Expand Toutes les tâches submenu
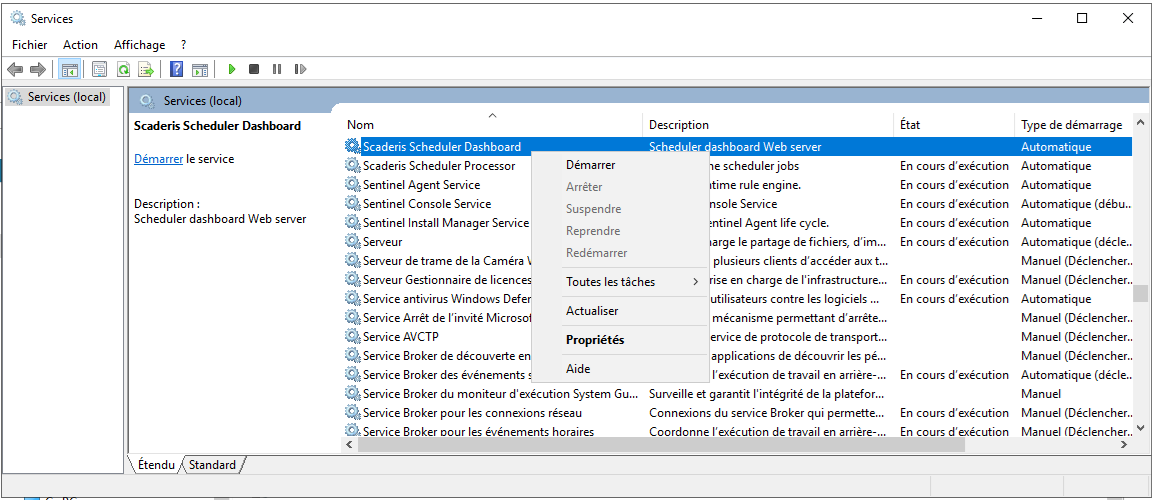This screenshot has height=500, width=1152. click(620, 281)
